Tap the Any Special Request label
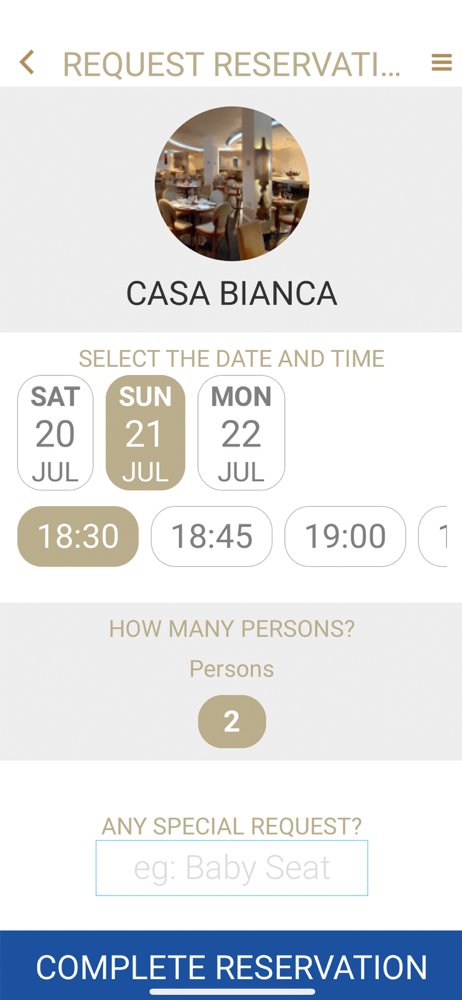462x1000 pixels. click(232, 827)
